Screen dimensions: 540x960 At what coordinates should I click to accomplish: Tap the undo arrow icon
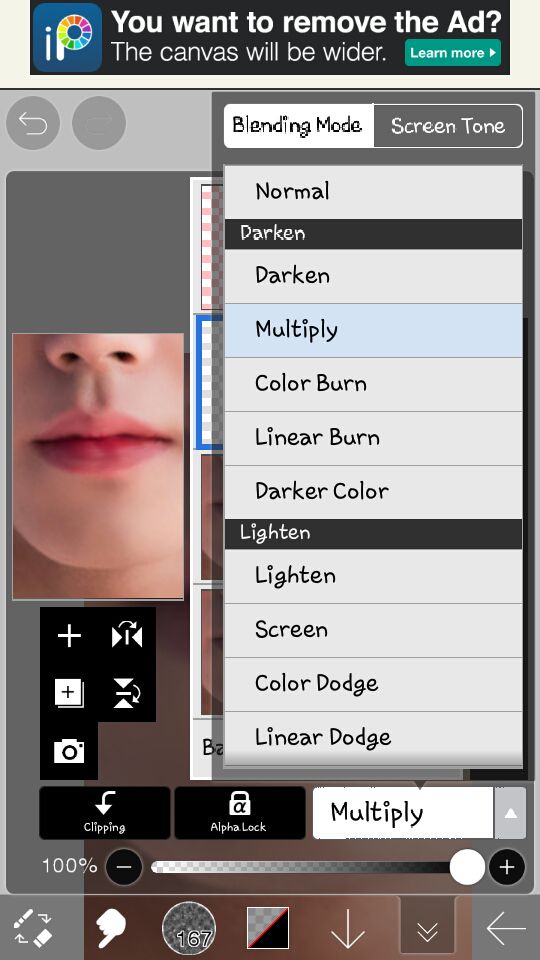click(33, 123)
